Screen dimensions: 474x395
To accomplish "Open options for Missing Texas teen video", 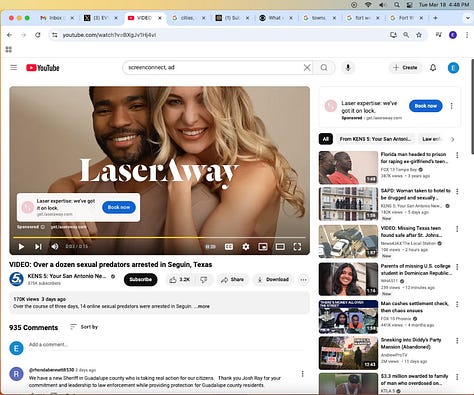I will [x=457, y=229].
